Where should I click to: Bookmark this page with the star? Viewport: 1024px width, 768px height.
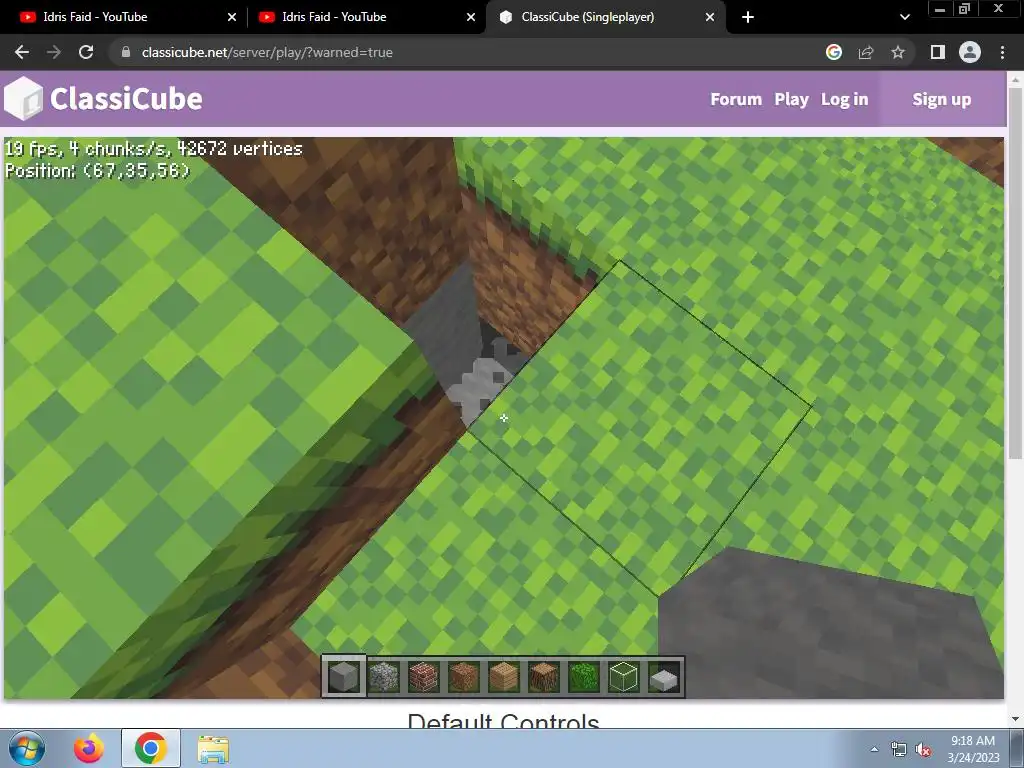[x=898, y=52]
